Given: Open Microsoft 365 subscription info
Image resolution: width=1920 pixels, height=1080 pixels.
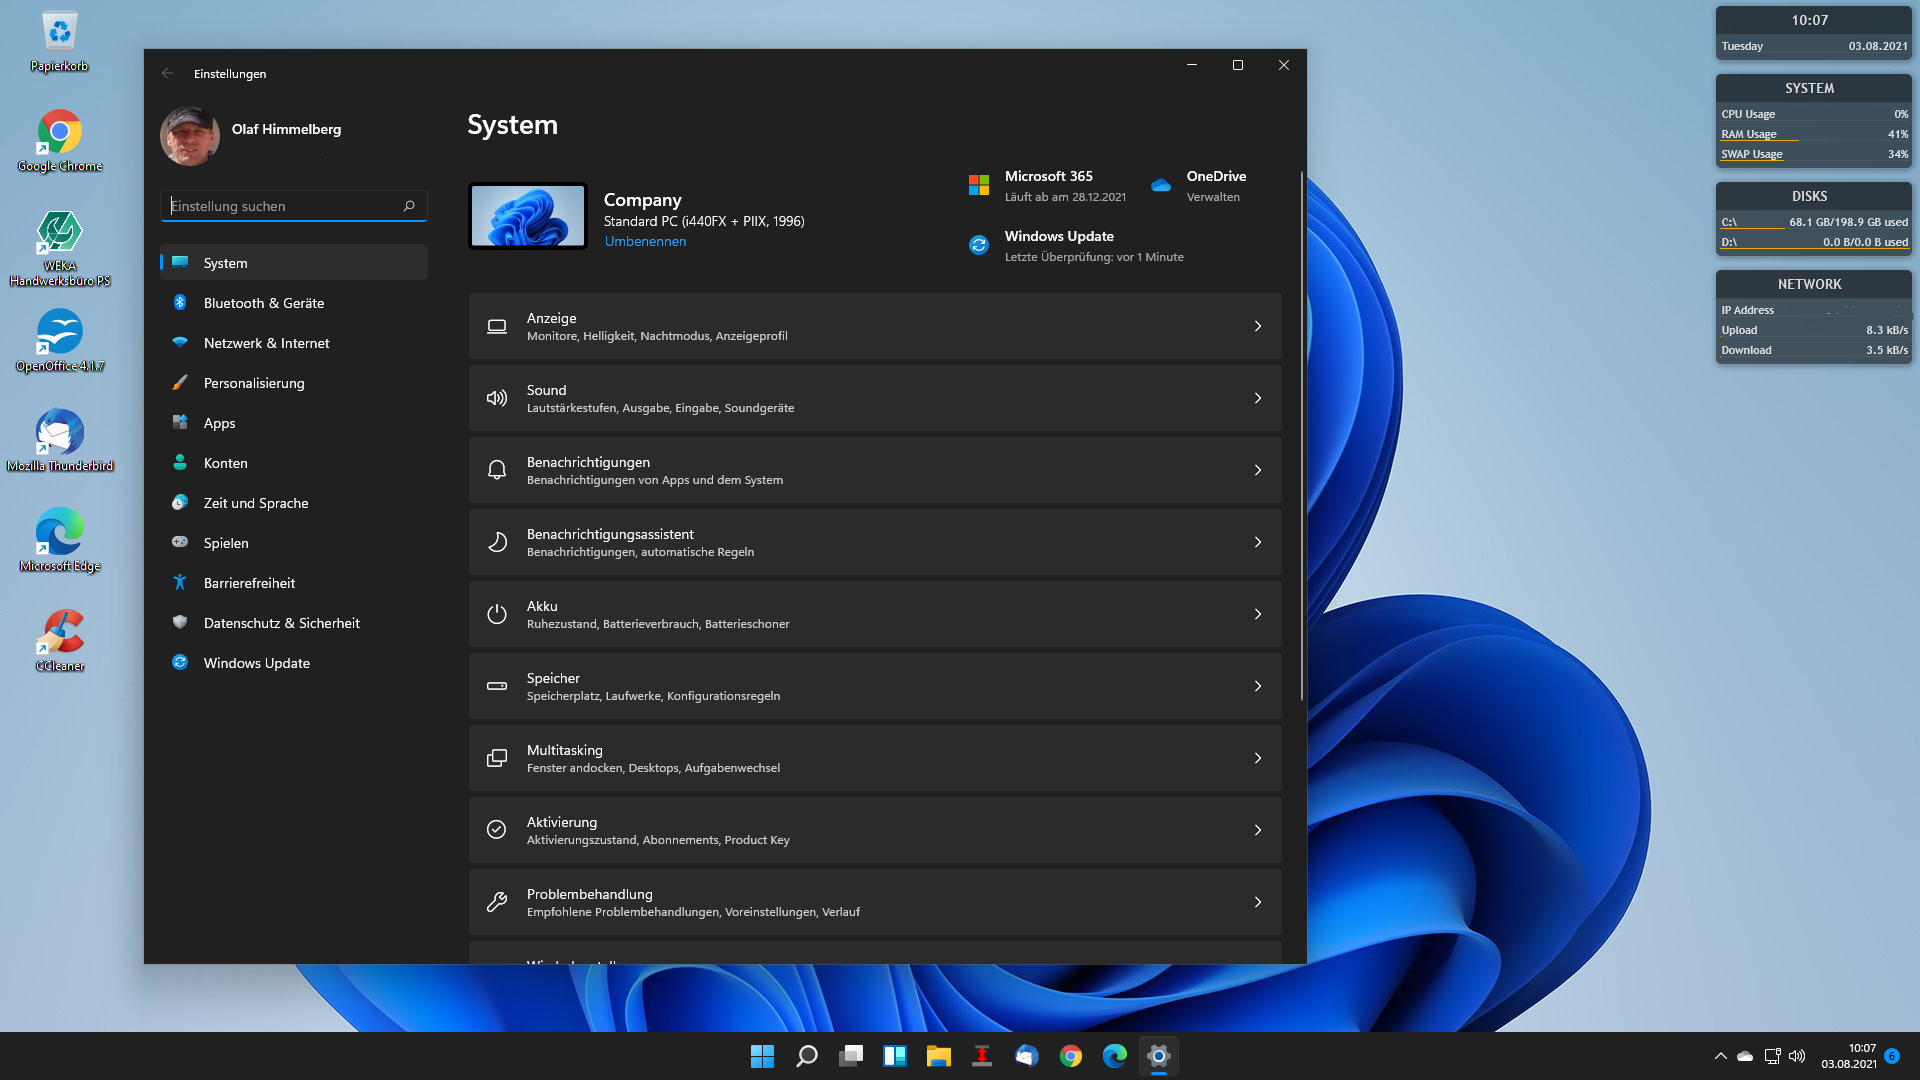Looking at the screenshot, I should point(1047,186).
